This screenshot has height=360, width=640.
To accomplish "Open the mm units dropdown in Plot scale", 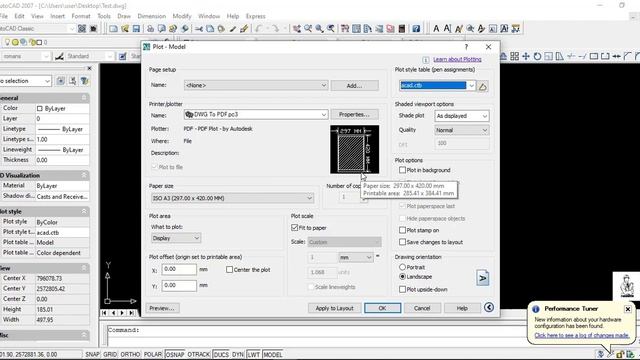I will [356, 258].
